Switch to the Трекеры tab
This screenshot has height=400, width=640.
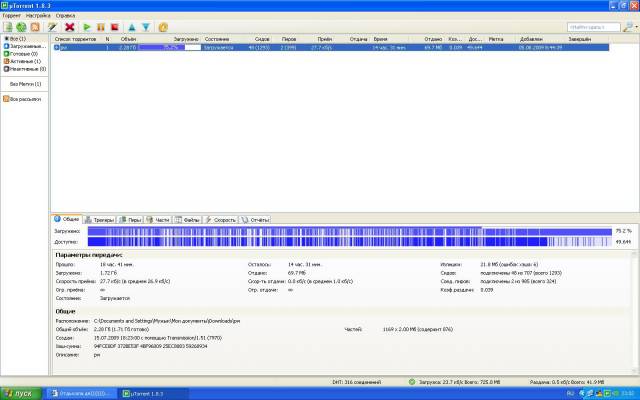pos(99,220)
